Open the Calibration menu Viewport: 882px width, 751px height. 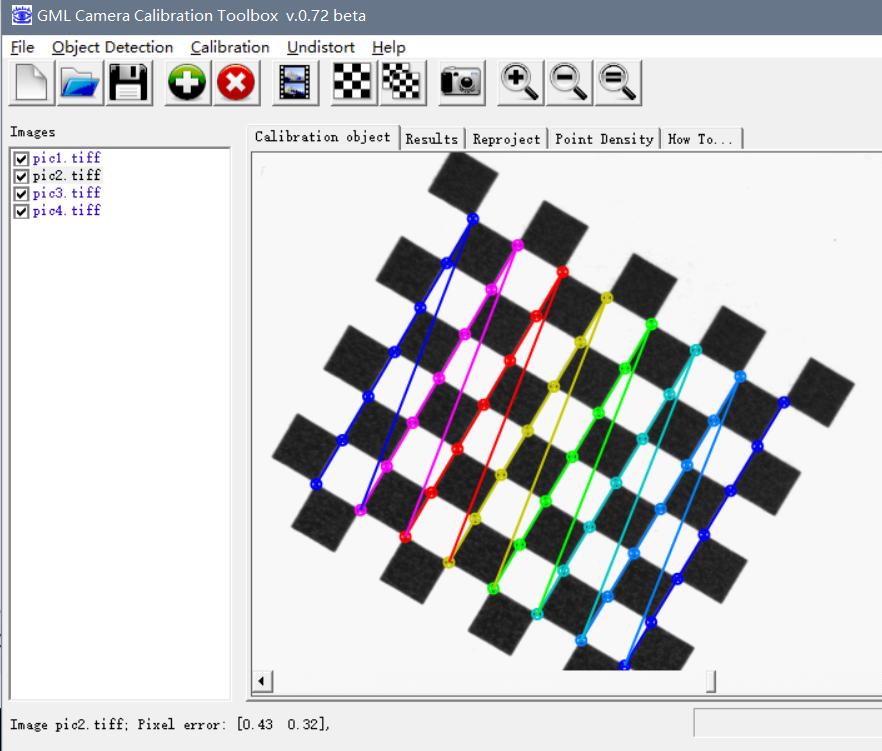[x=230, y=47]
